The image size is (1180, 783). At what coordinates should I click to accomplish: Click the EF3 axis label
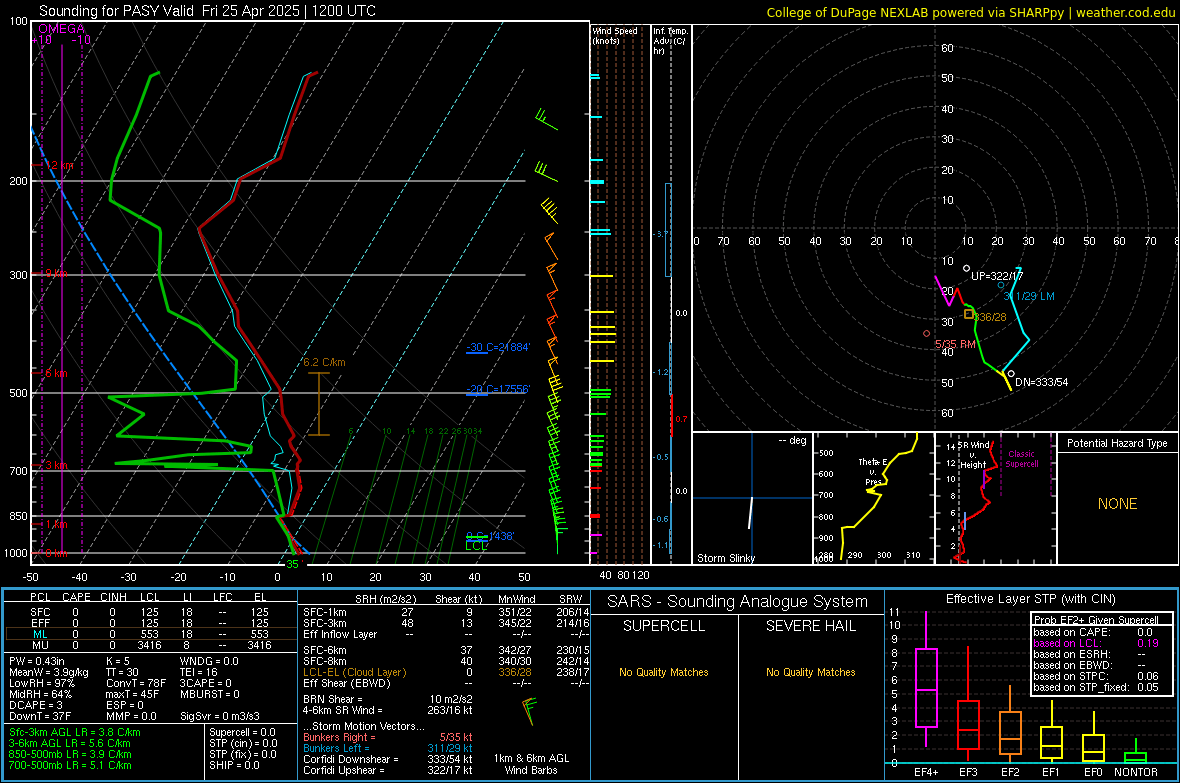[x=968, y=772]
